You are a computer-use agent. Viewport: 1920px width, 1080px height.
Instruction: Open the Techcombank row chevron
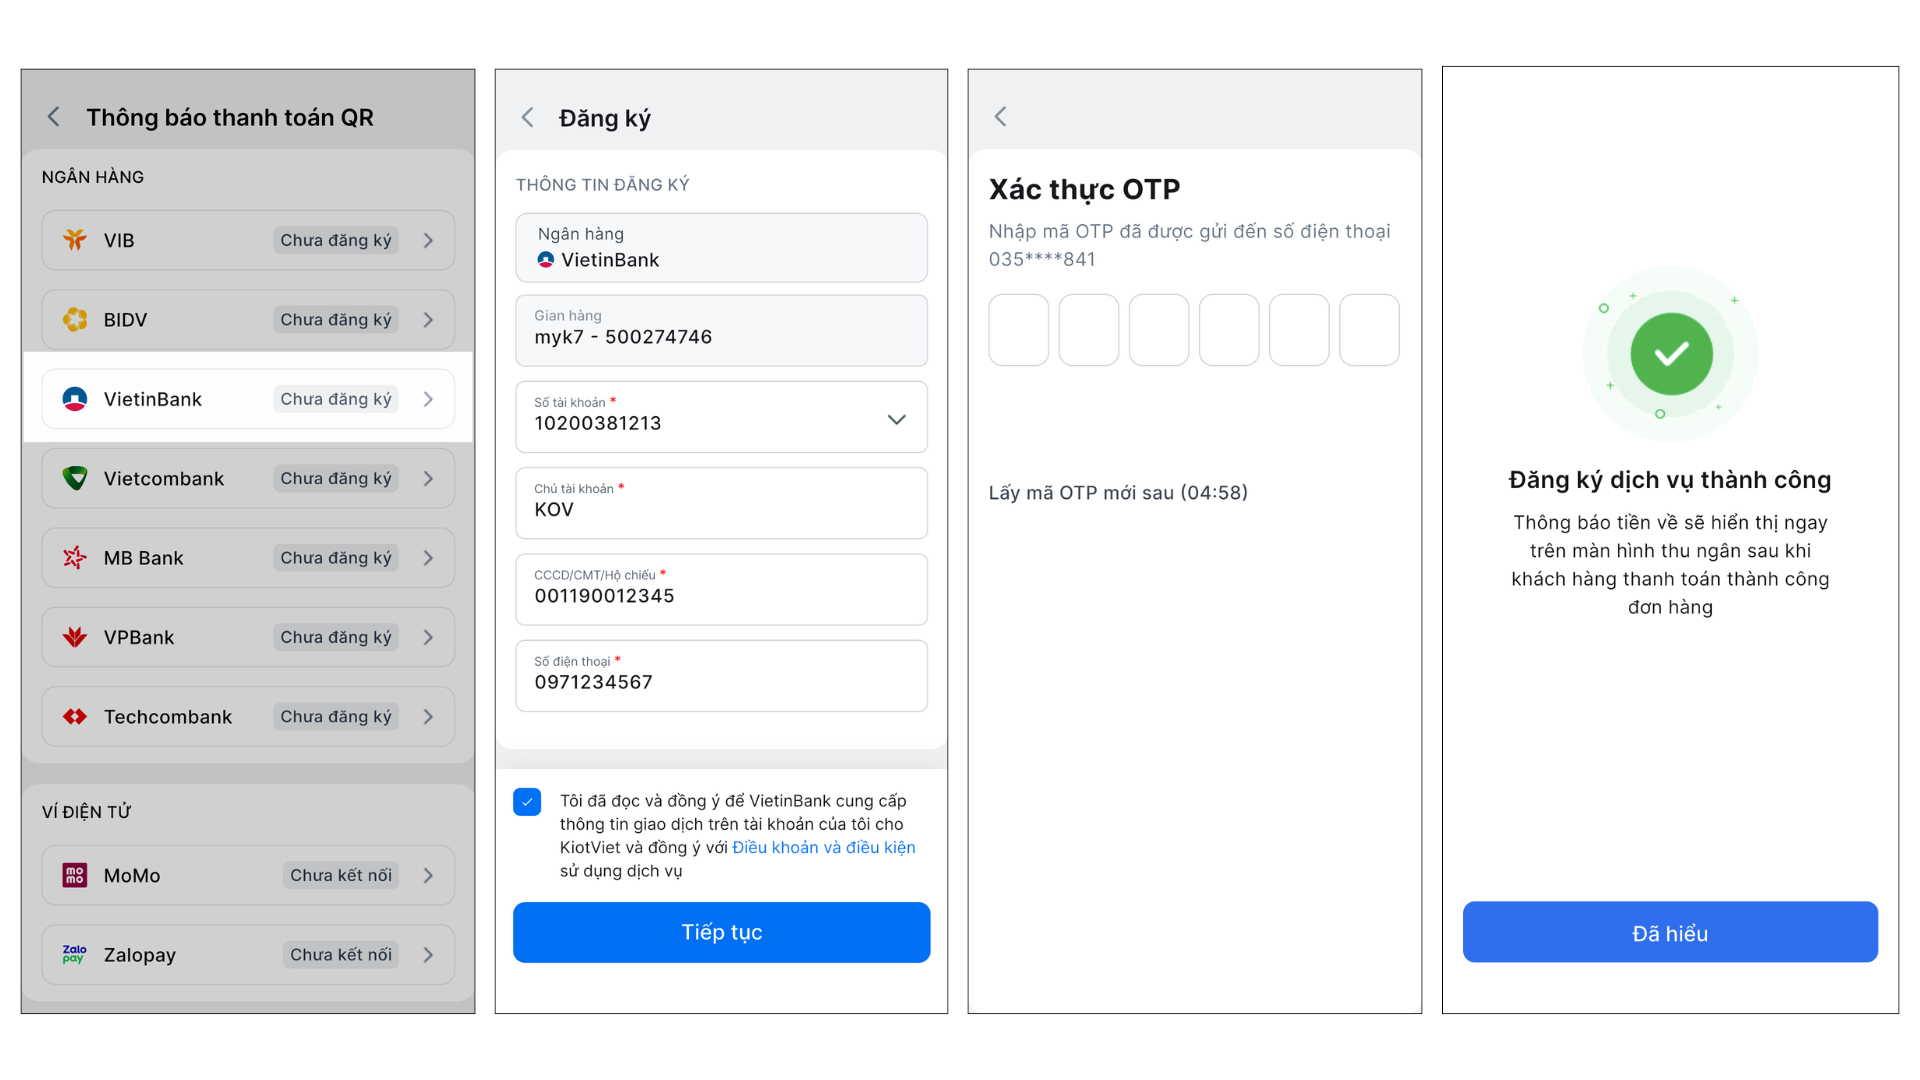[428, 717]
